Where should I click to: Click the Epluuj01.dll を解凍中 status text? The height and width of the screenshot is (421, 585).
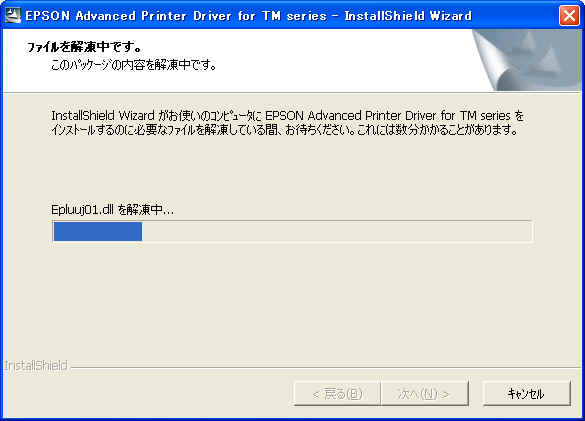[x=112, y=210]
